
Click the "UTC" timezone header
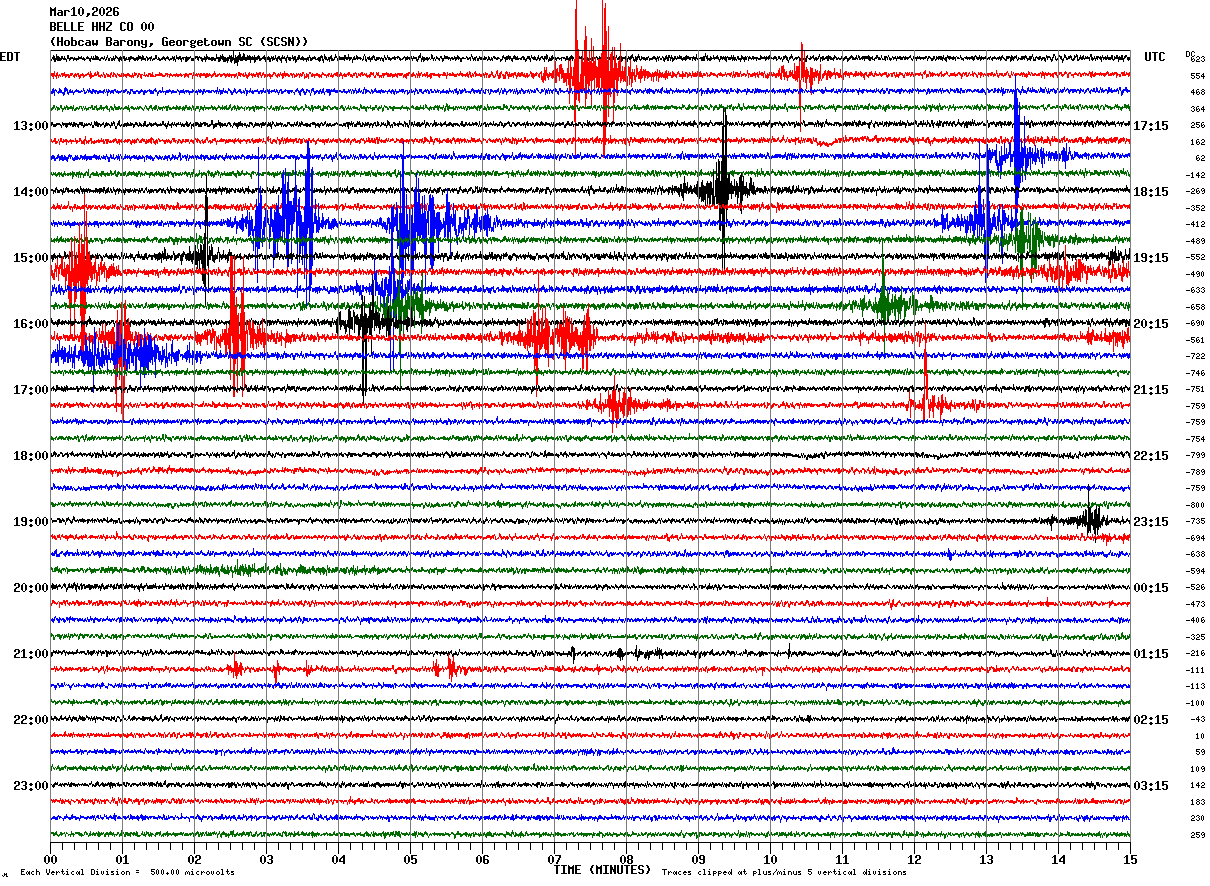(x=1155, y=57)
